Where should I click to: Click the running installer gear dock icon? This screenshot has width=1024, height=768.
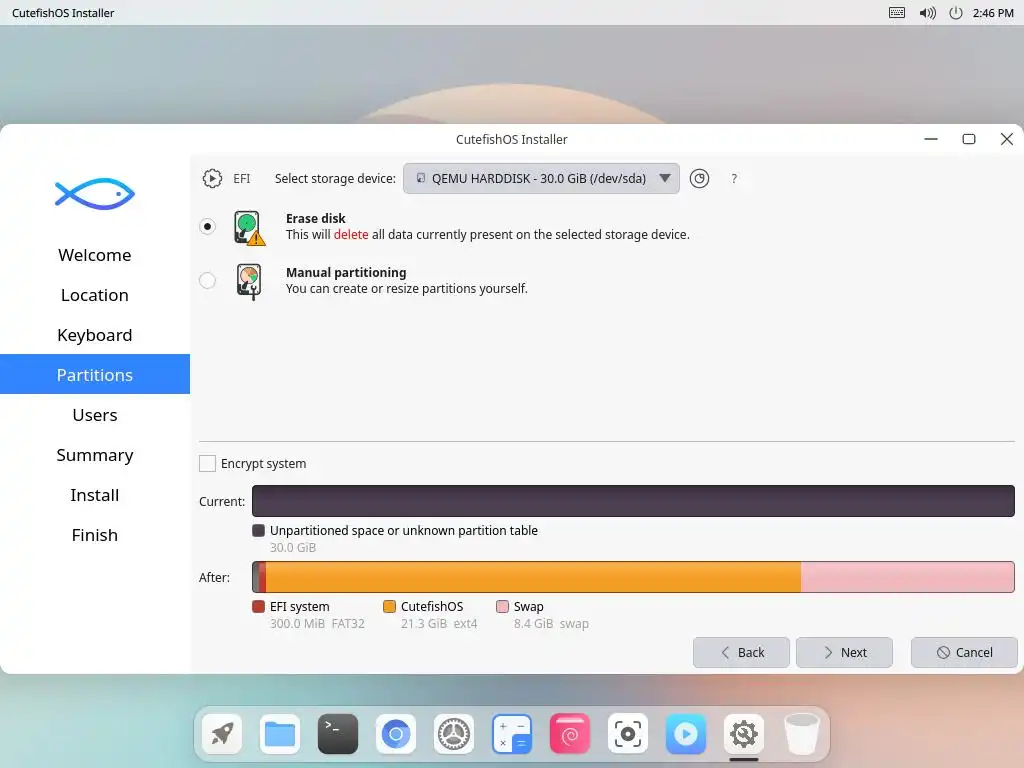click(744, 733)
